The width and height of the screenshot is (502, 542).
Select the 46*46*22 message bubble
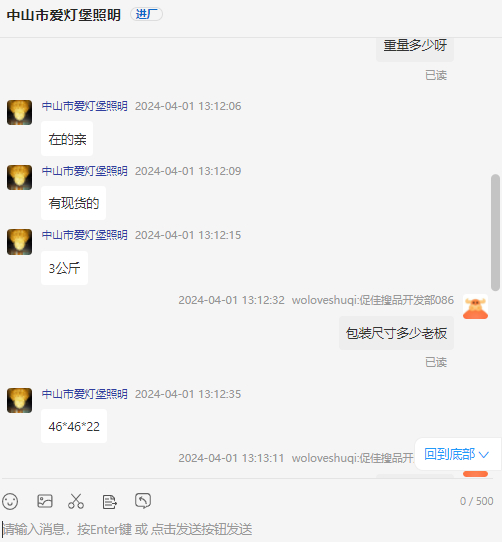74,426
